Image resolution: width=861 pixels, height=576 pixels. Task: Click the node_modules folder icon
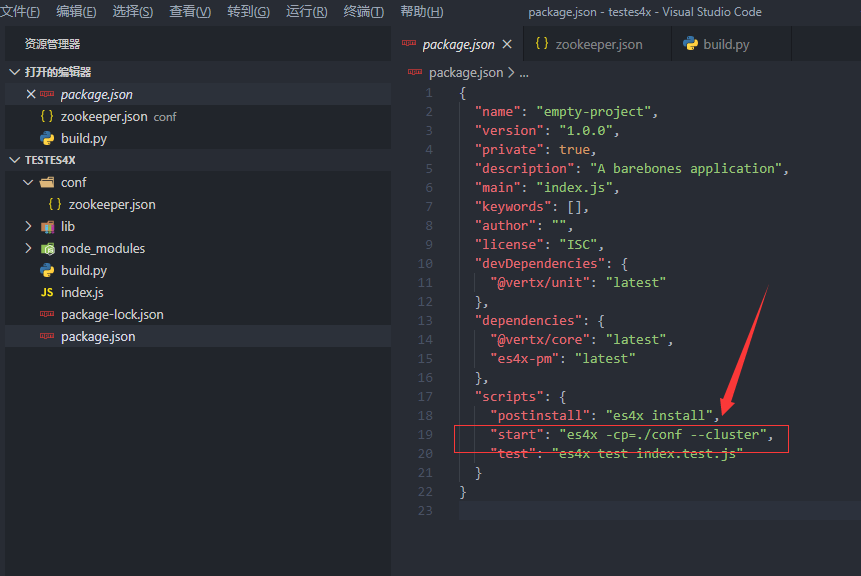(x=47, y=248)
